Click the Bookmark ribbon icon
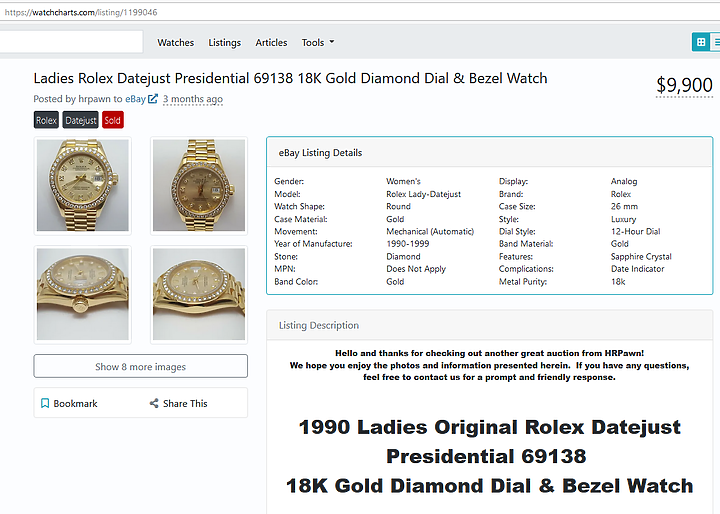The height and width of the screenshot is (514, 720). pos(45,403)
